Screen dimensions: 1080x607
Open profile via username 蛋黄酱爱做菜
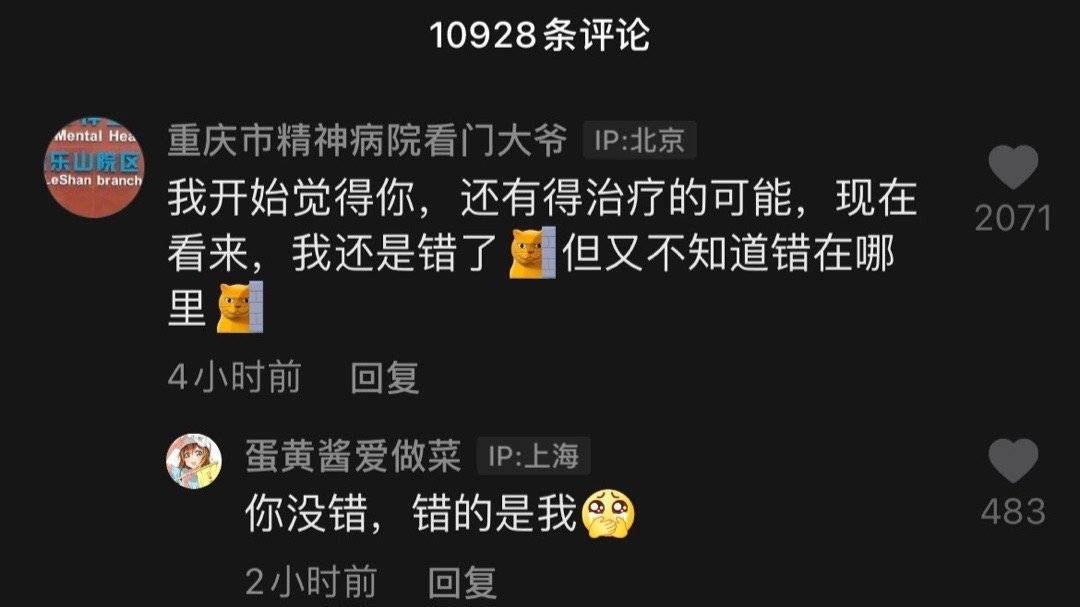pos(353,456)
